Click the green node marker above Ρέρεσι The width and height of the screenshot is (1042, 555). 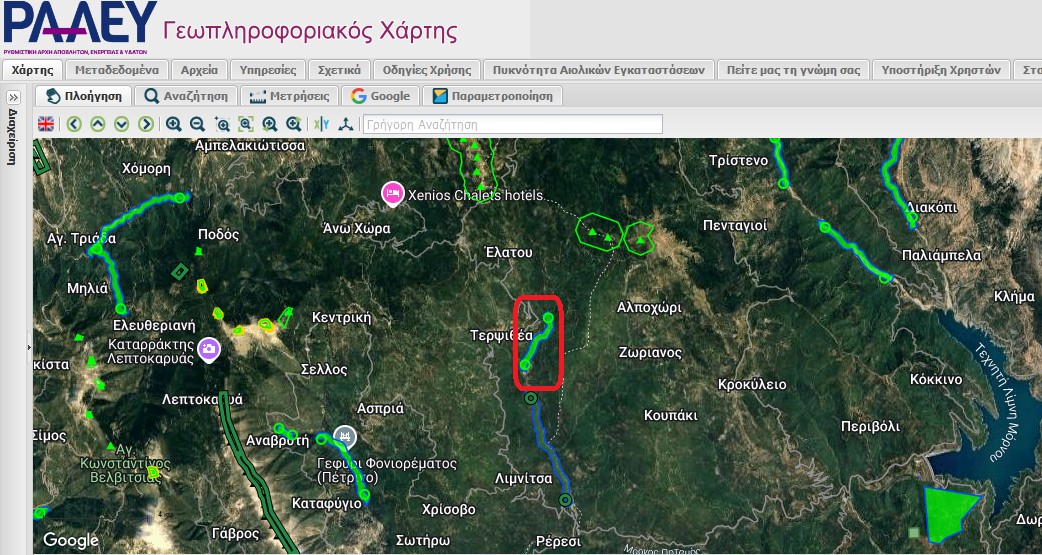(565, 500)
